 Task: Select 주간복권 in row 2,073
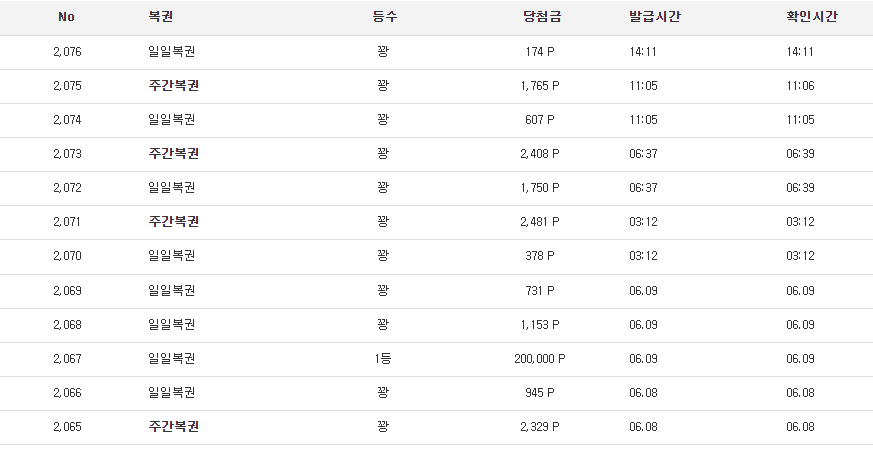pos(174,154)
